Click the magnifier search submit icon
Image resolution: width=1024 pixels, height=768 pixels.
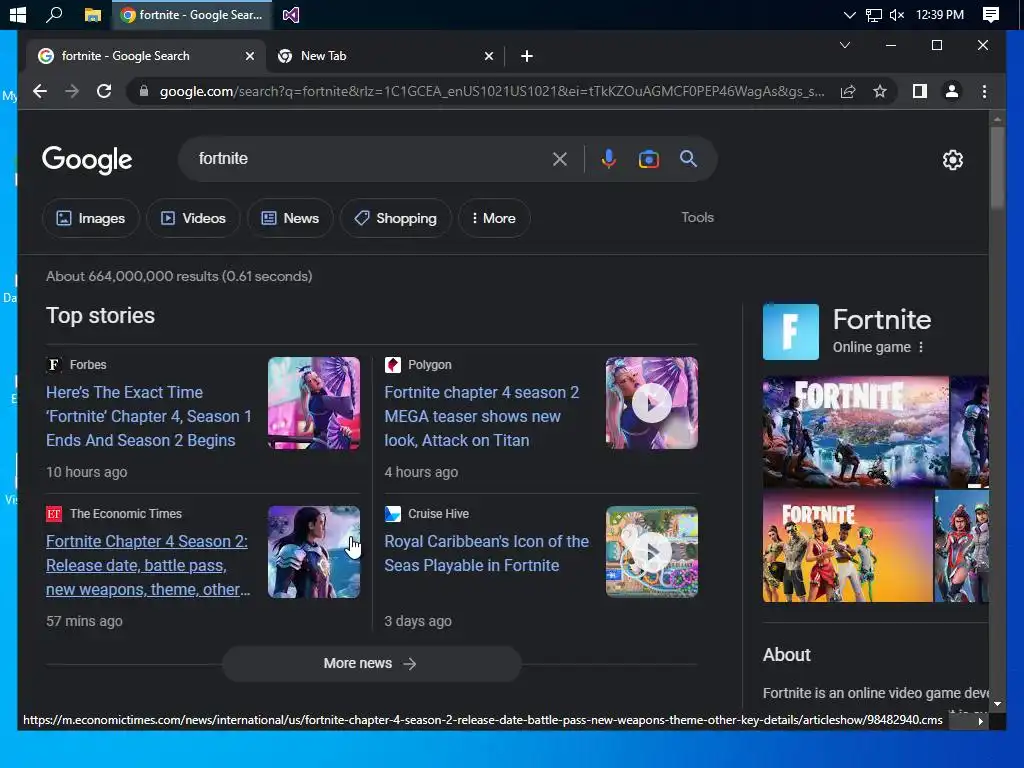688,159
